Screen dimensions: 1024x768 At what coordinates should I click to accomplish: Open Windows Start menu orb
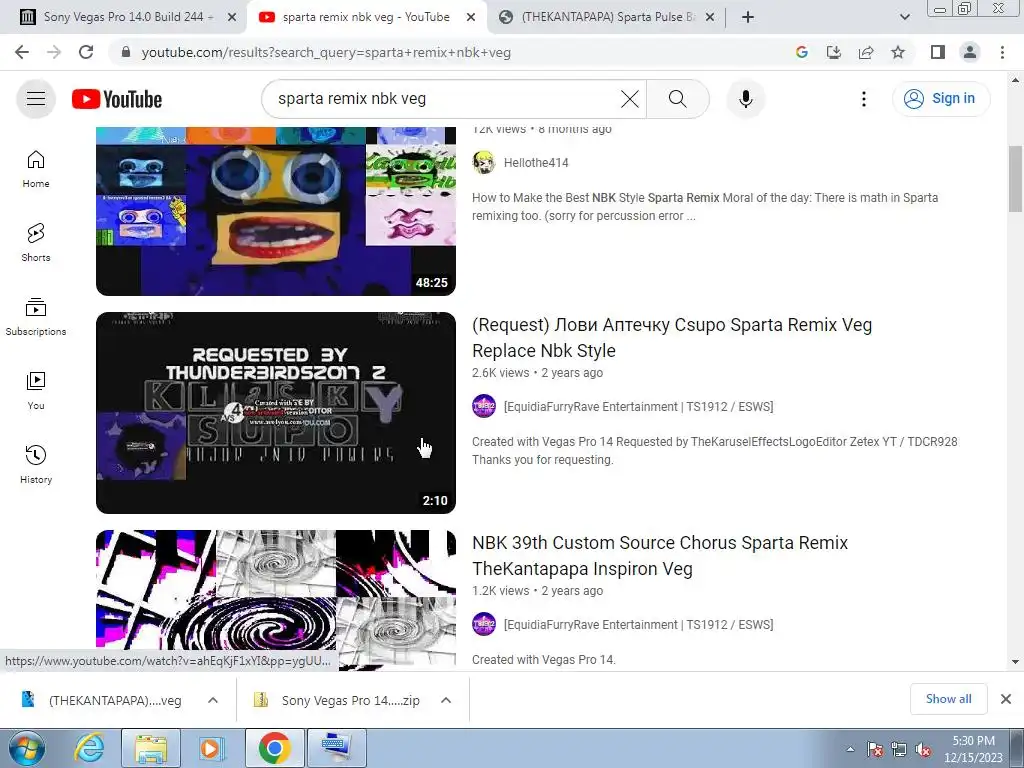pos(27,748)
